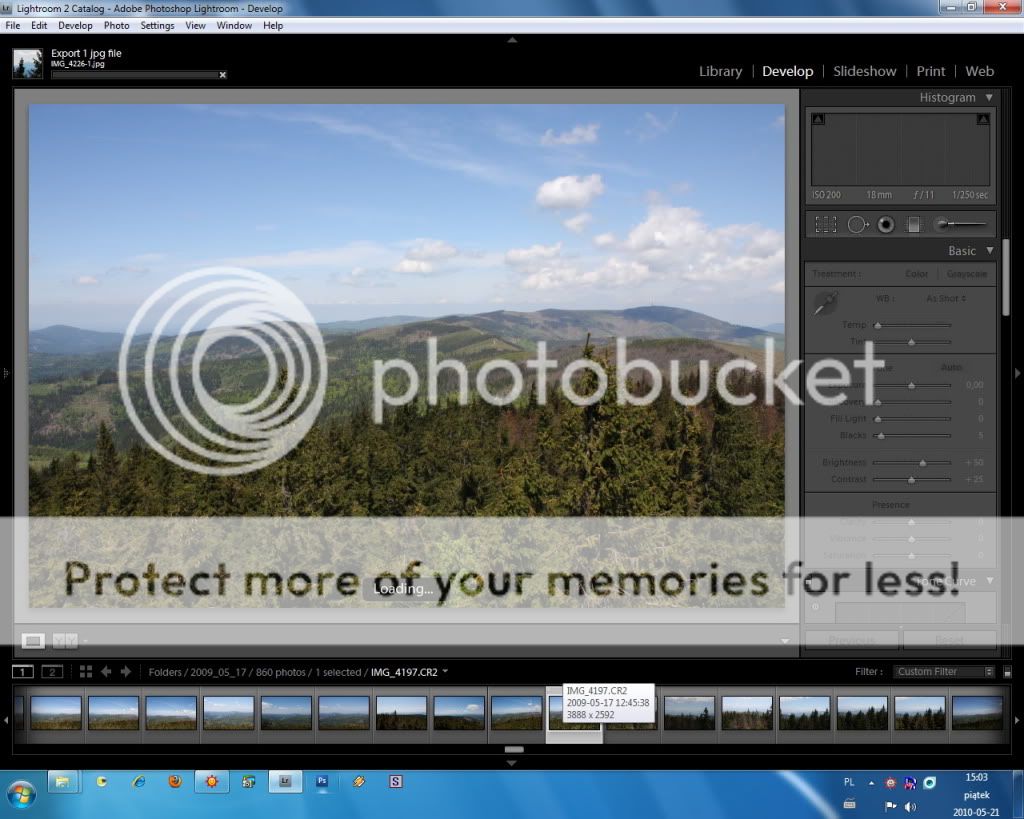
Task: Set Treatment to Color
Action: (916, 274)
